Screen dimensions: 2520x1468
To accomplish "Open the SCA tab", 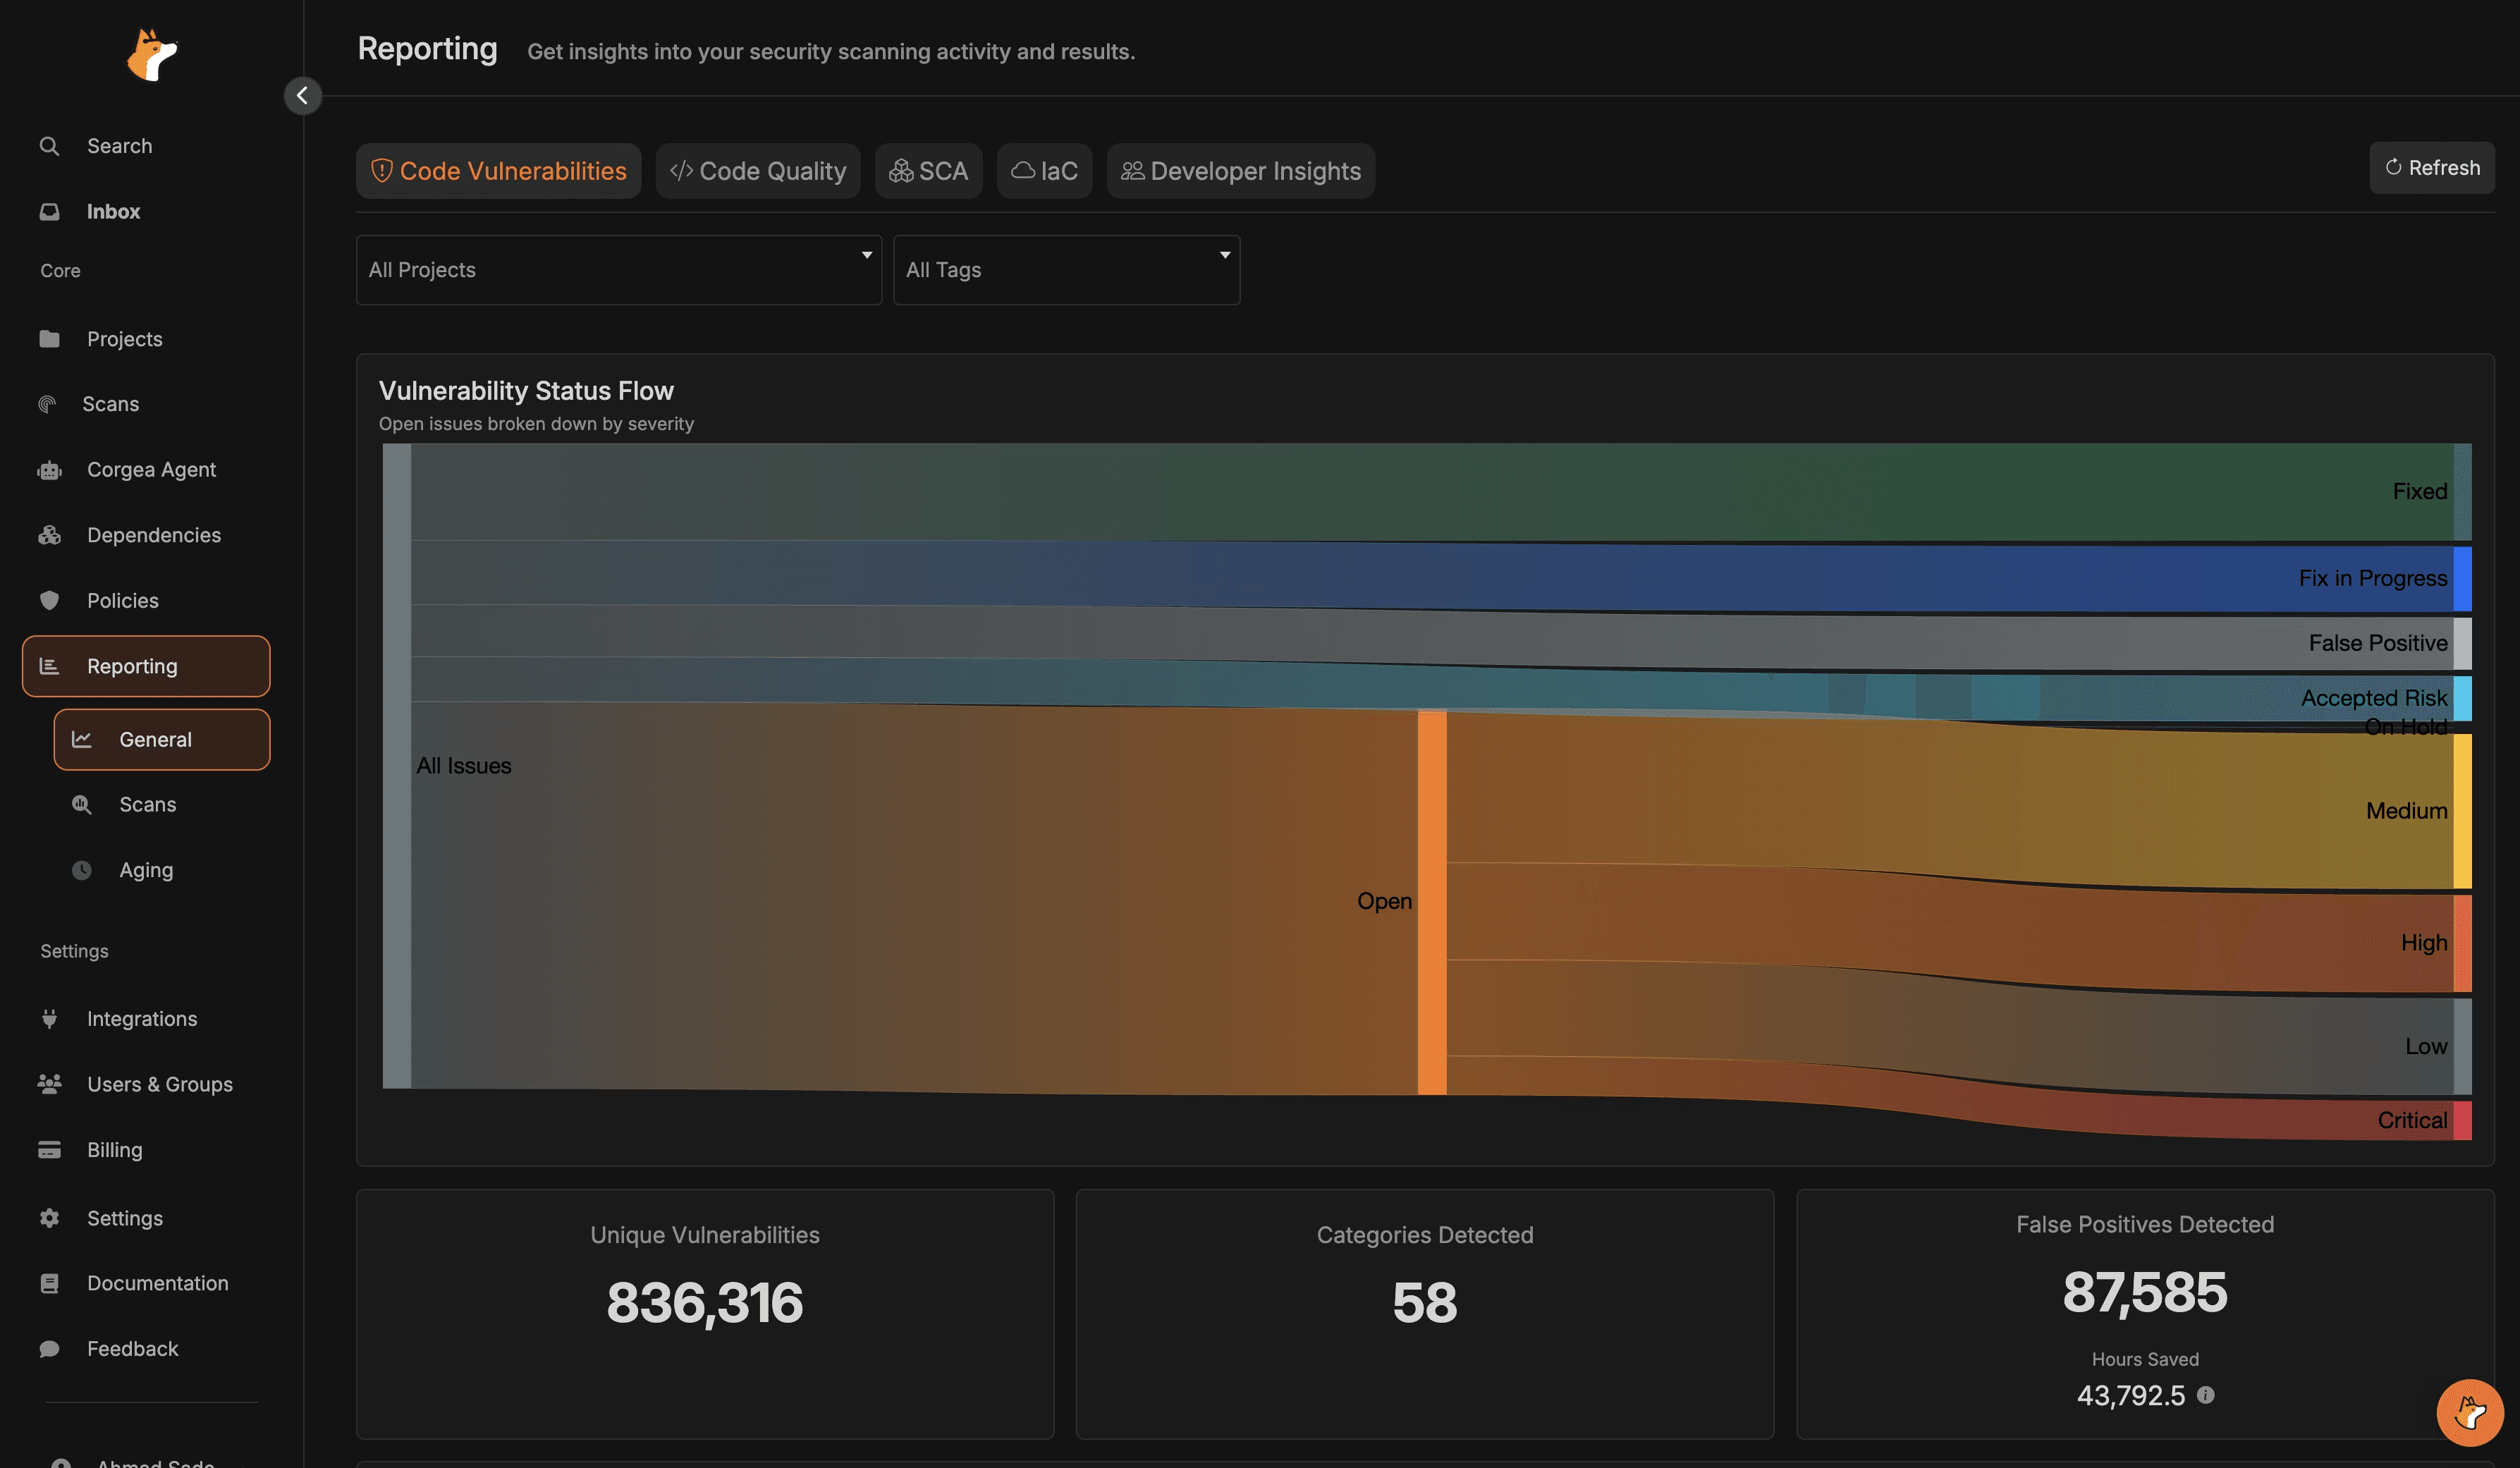I will coord(928,171).
